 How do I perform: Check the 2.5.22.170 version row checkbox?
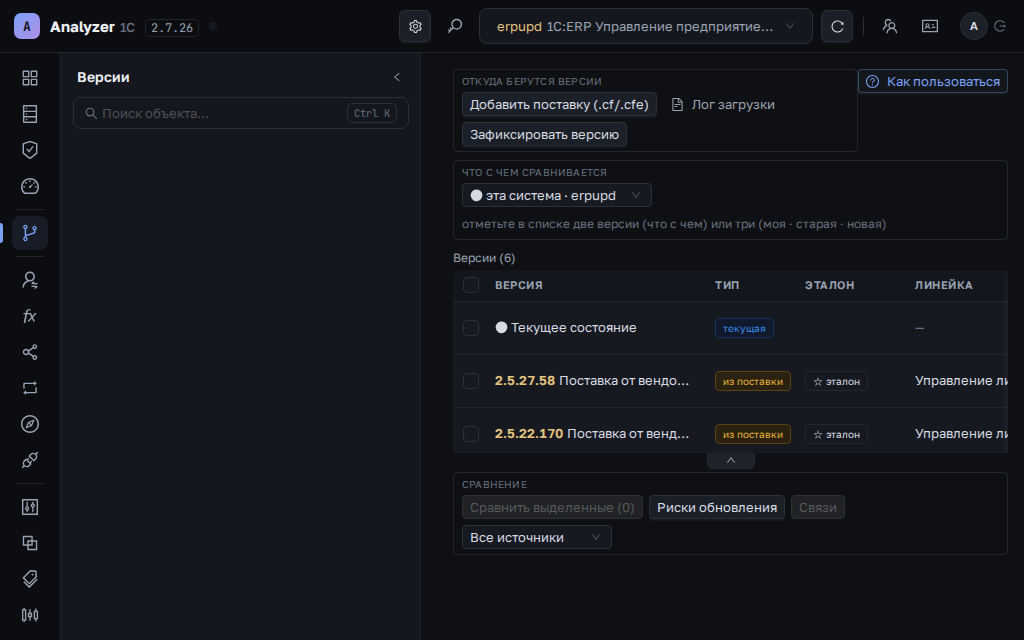tap(471, 434)
